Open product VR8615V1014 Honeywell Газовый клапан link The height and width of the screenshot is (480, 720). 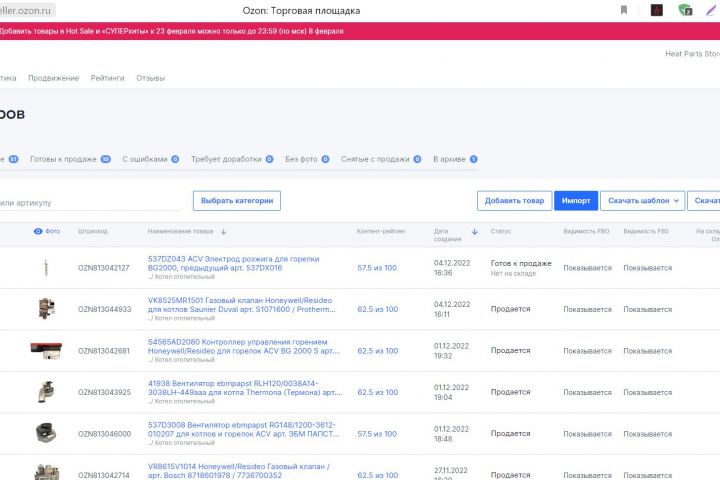click(239, 470)
